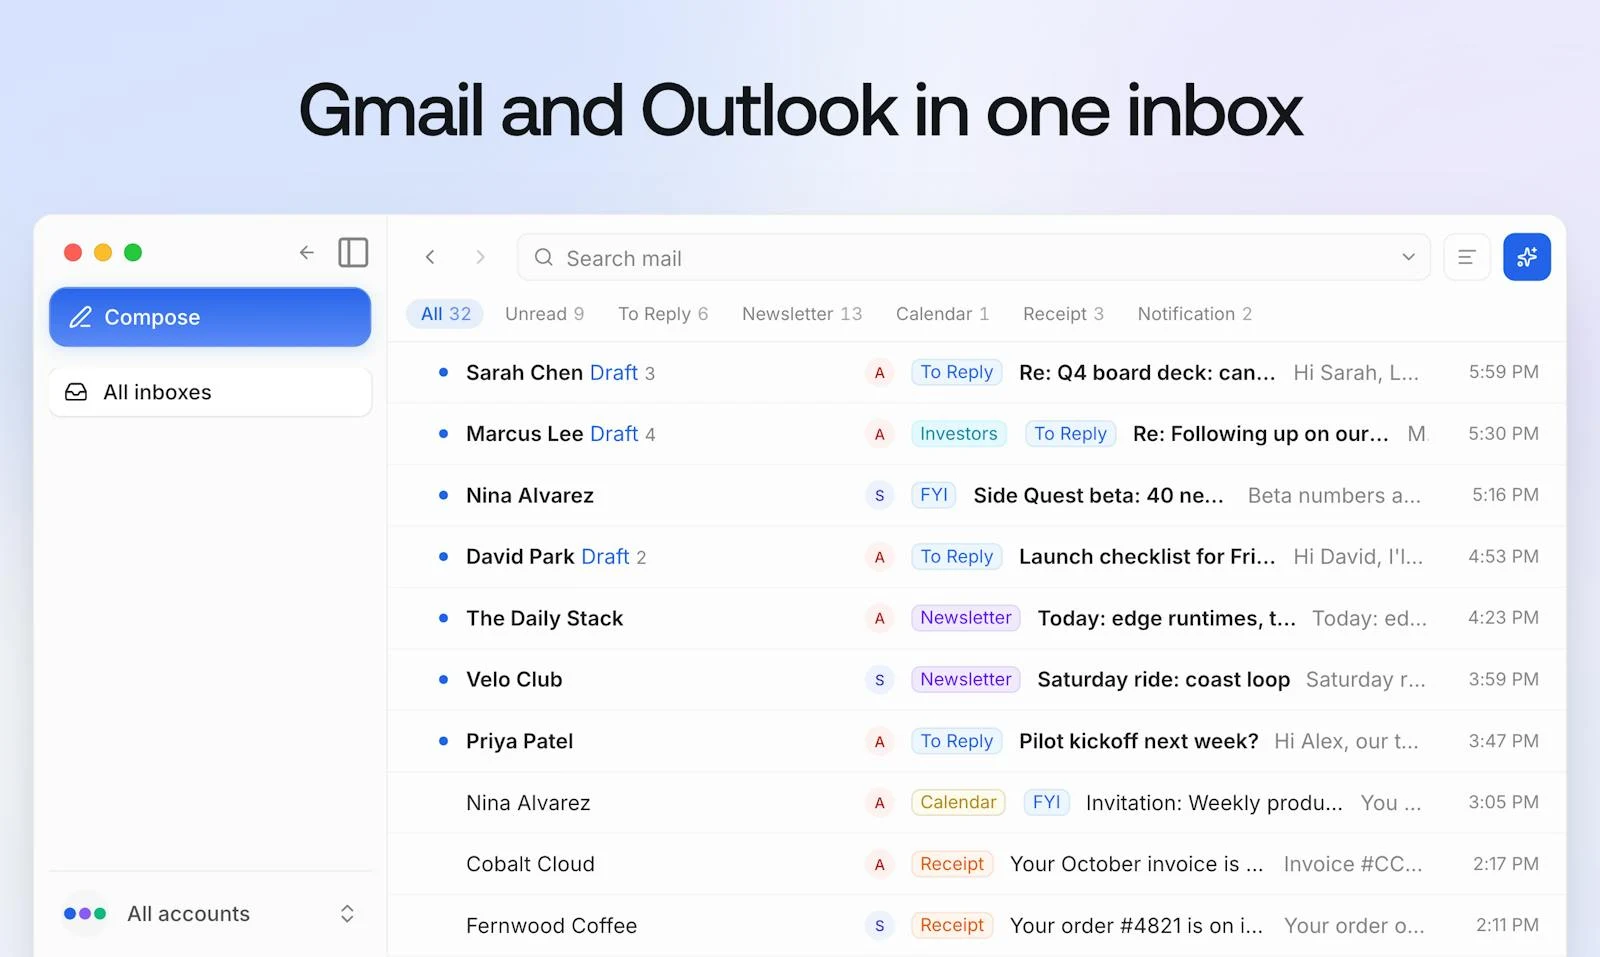Click the account badge on Sarah Chen row
Screen dimensions: 1600x957
click(879, 373)
